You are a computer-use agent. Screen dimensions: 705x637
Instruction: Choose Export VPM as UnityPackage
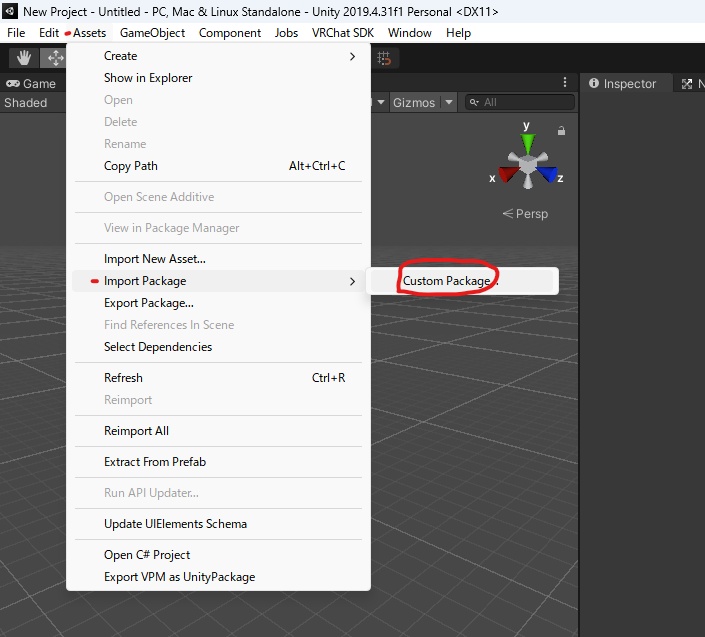219,577
